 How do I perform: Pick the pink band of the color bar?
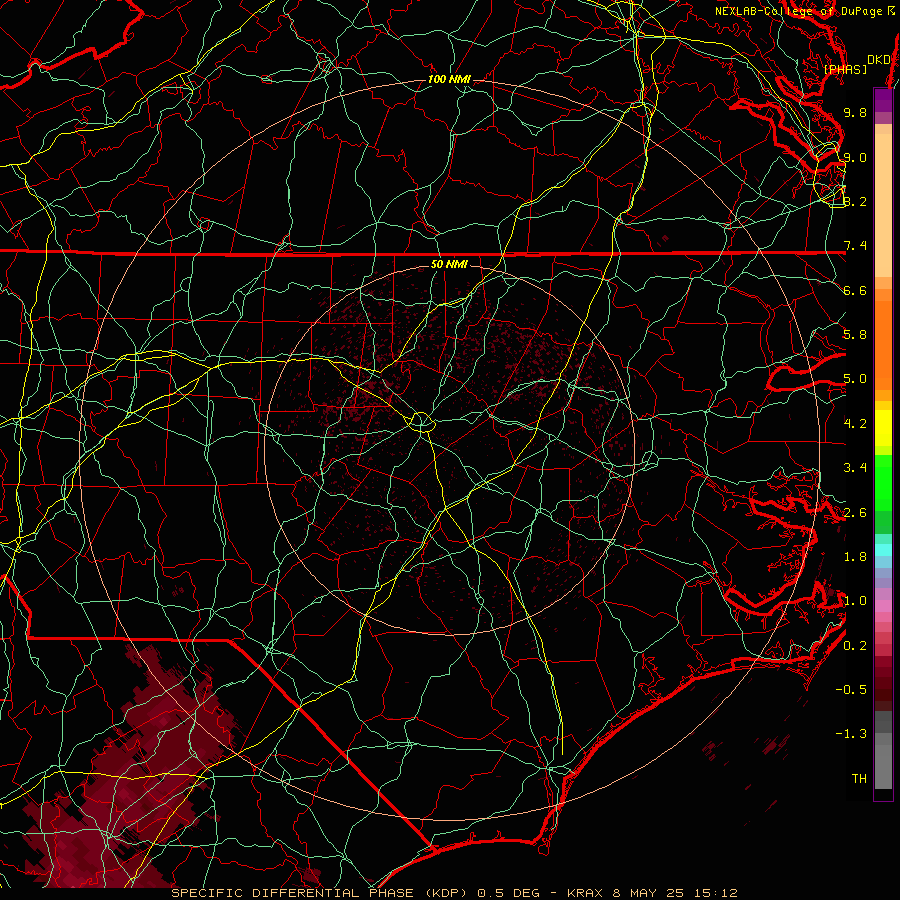pyautogui.click(x=883, y=606)
